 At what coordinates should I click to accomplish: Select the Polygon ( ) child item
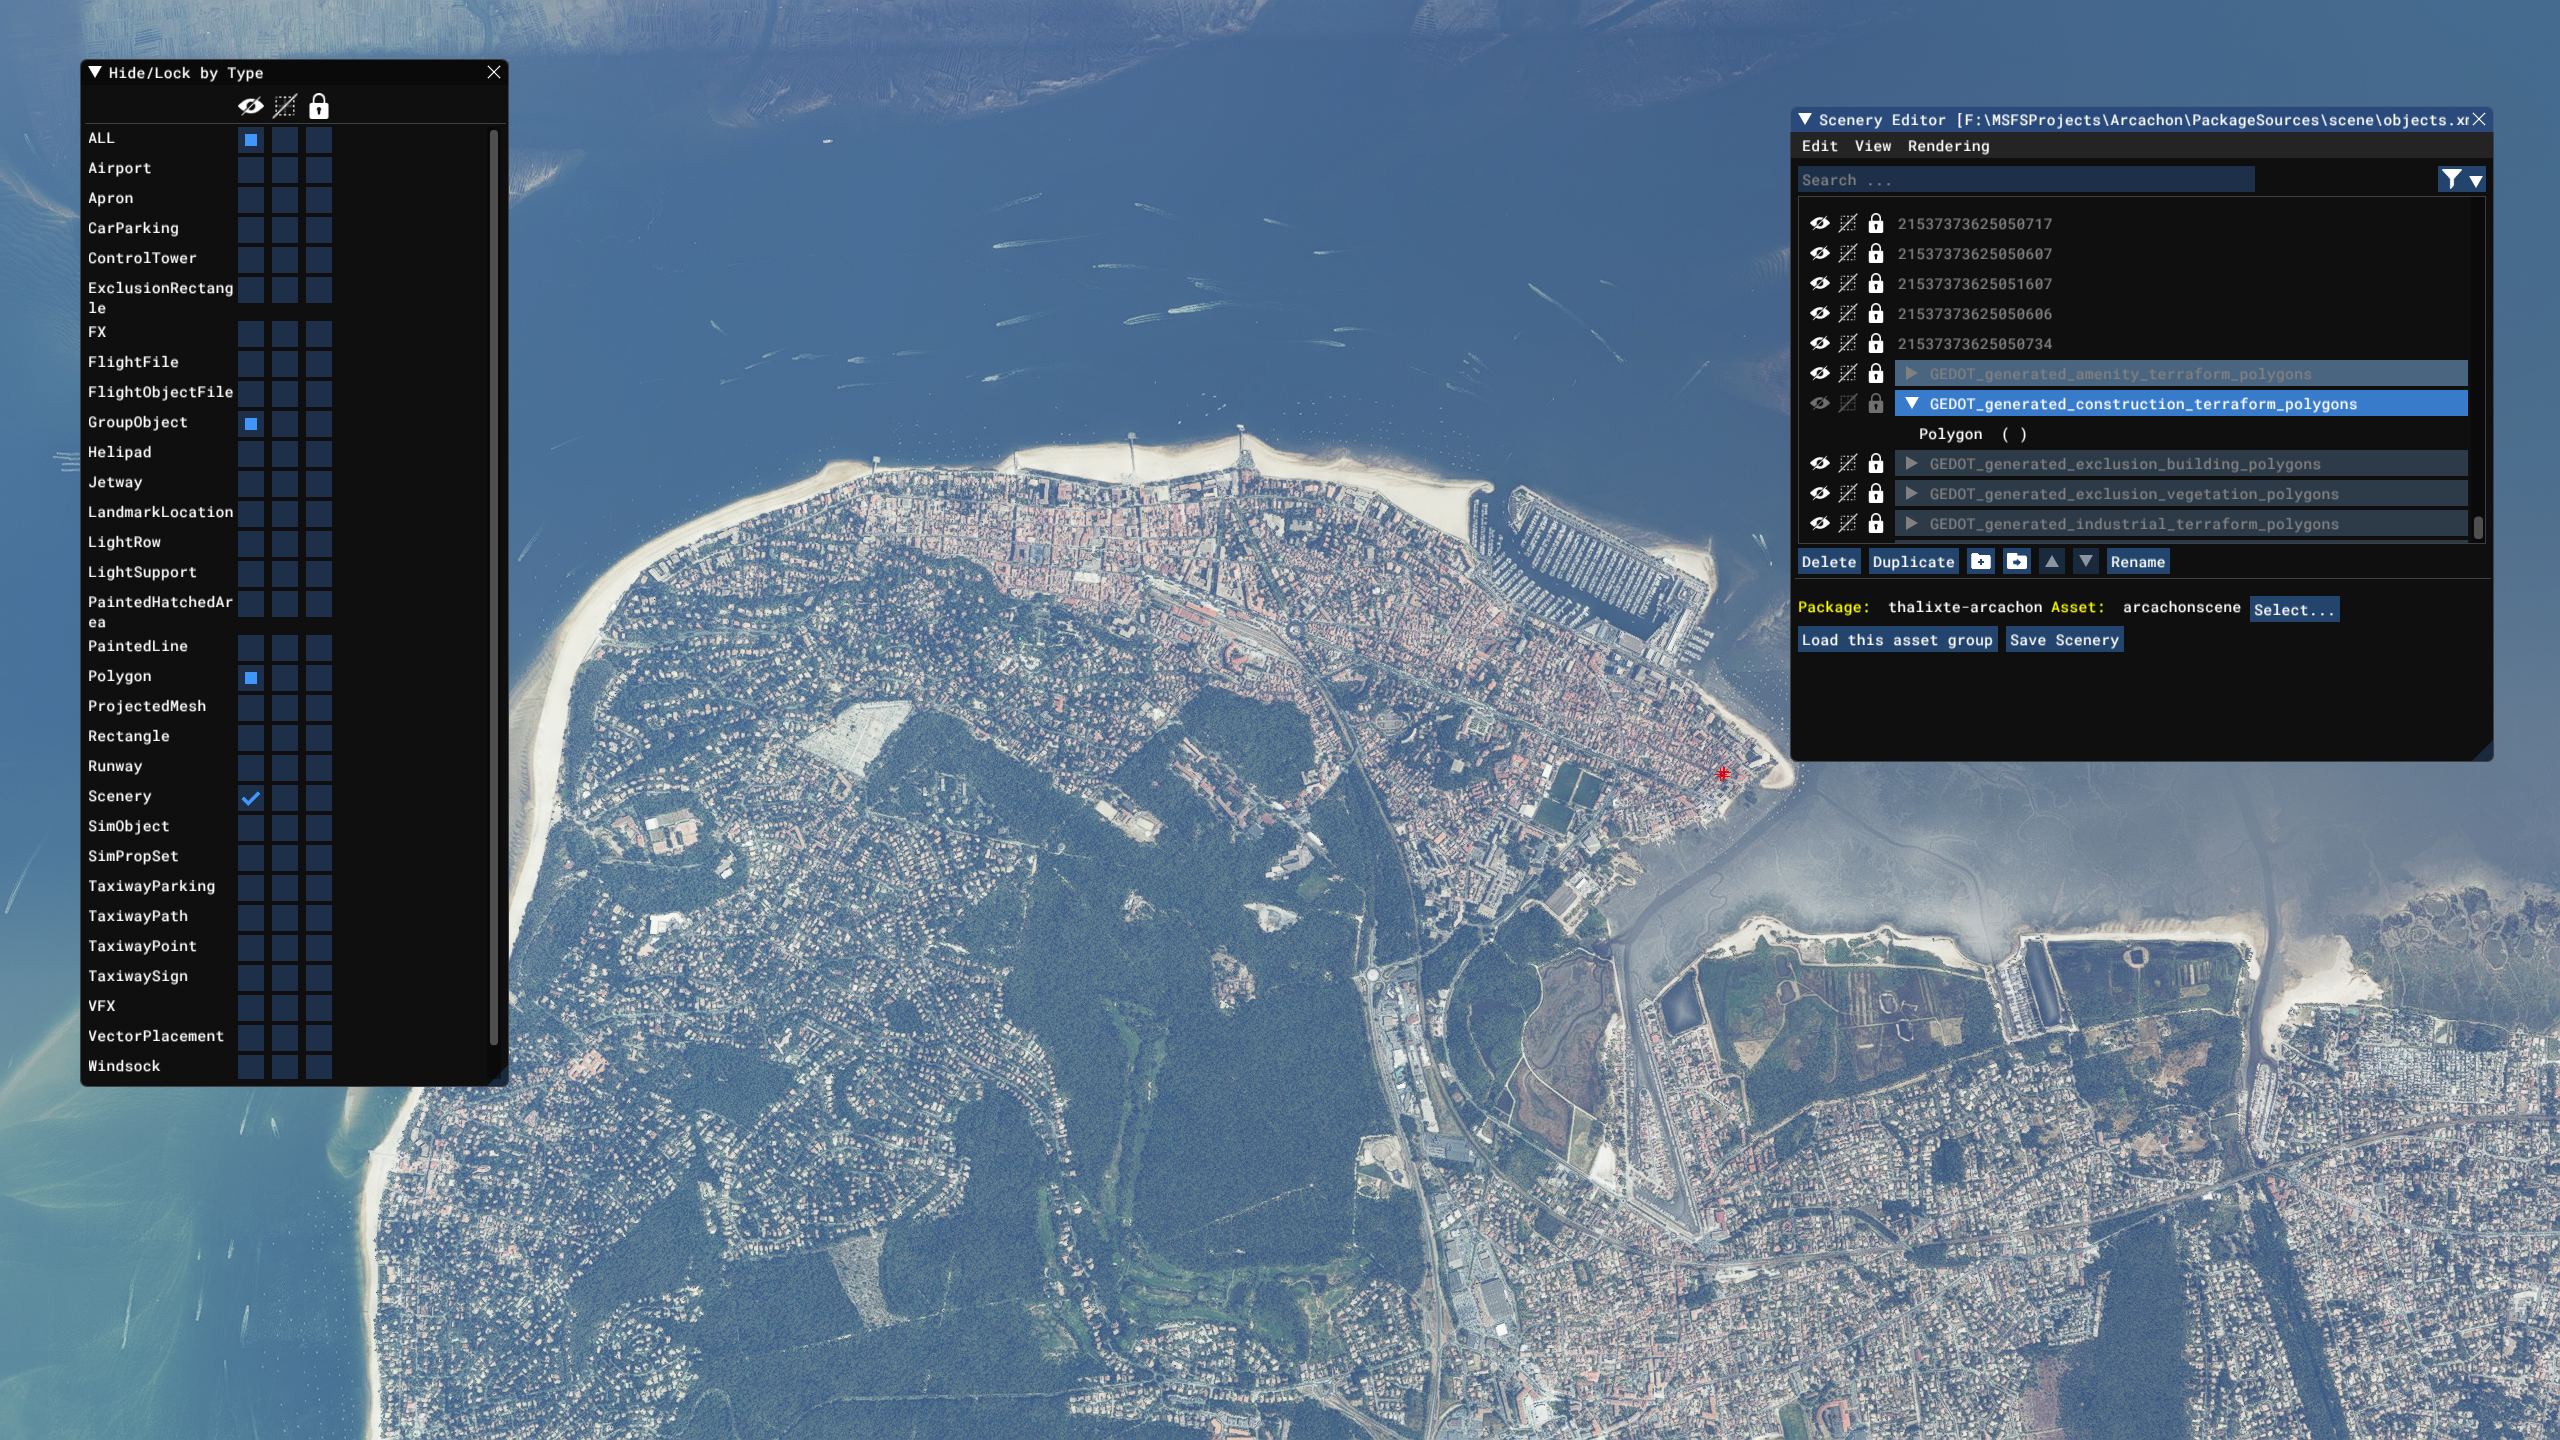coord(1972,434)
